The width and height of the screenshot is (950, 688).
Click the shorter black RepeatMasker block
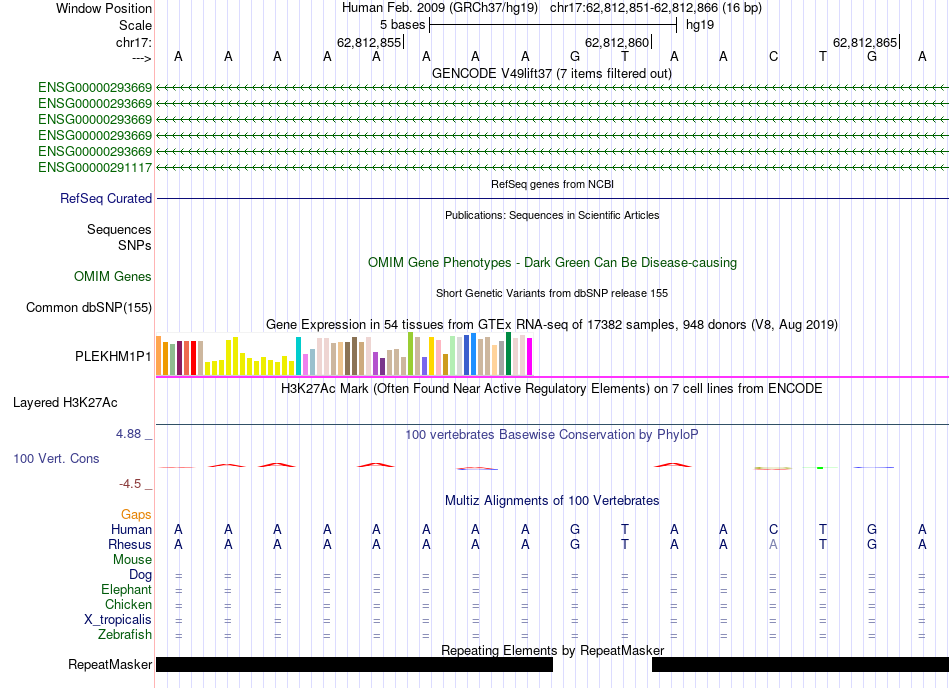[800, 664]
